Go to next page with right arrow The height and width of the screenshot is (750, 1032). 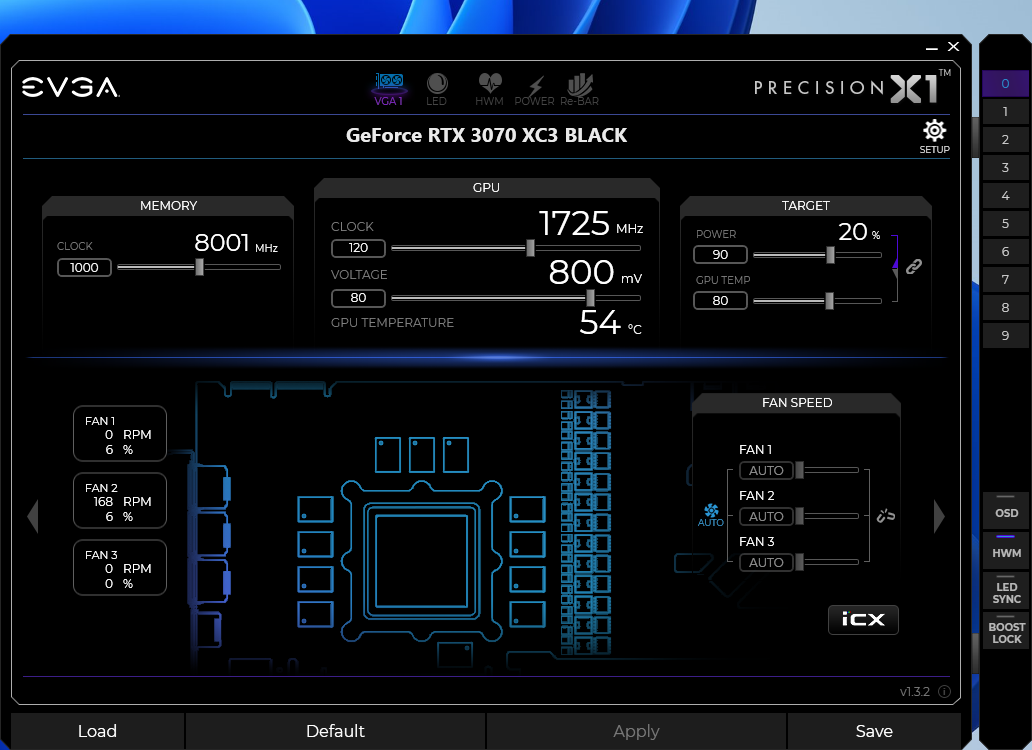click(939, 516)
